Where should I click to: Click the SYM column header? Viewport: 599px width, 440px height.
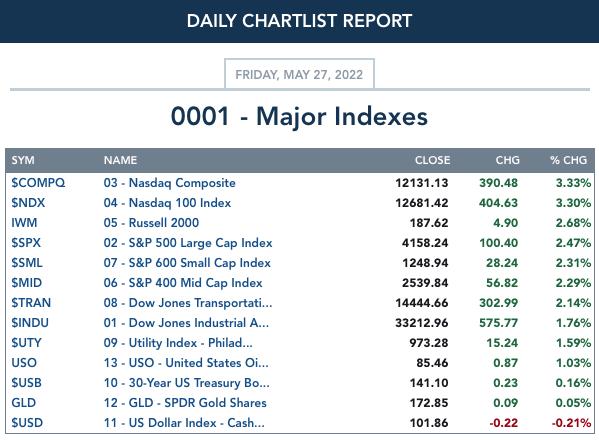[23, 160]
